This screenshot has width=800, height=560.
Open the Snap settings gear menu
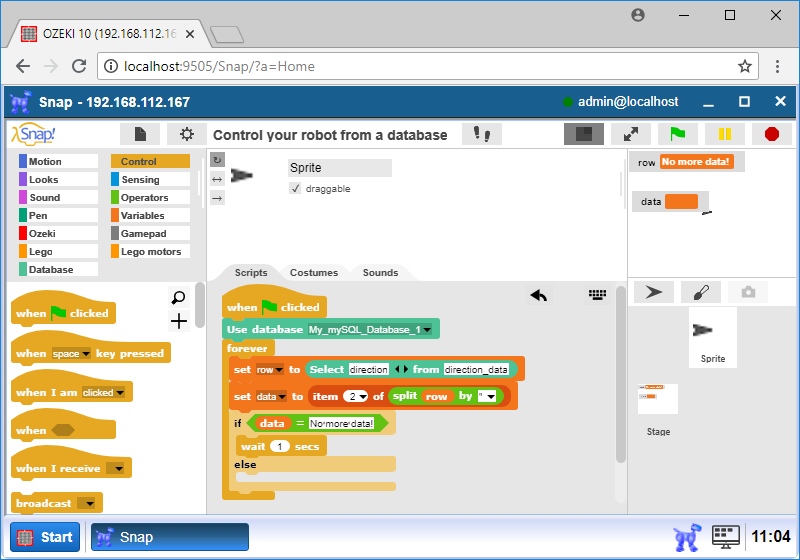pyautogui.click(x=187, y=134)
